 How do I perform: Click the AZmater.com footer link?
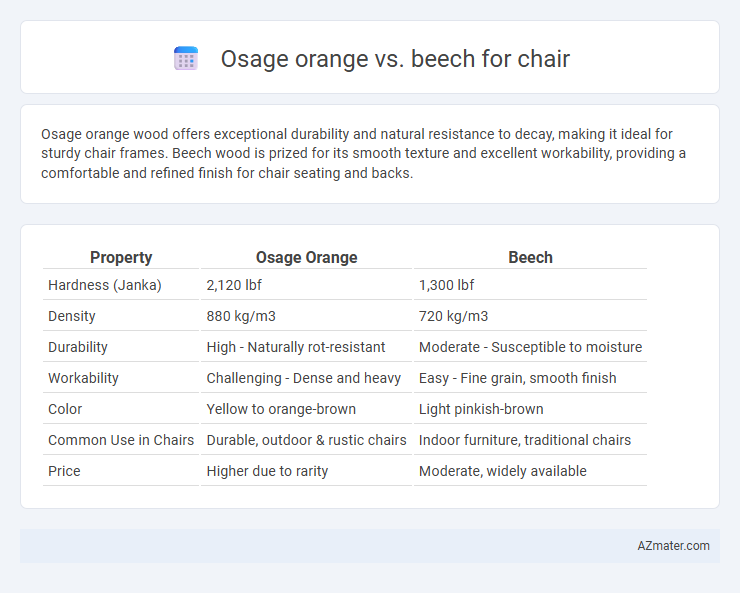click(x=673, y=546)
